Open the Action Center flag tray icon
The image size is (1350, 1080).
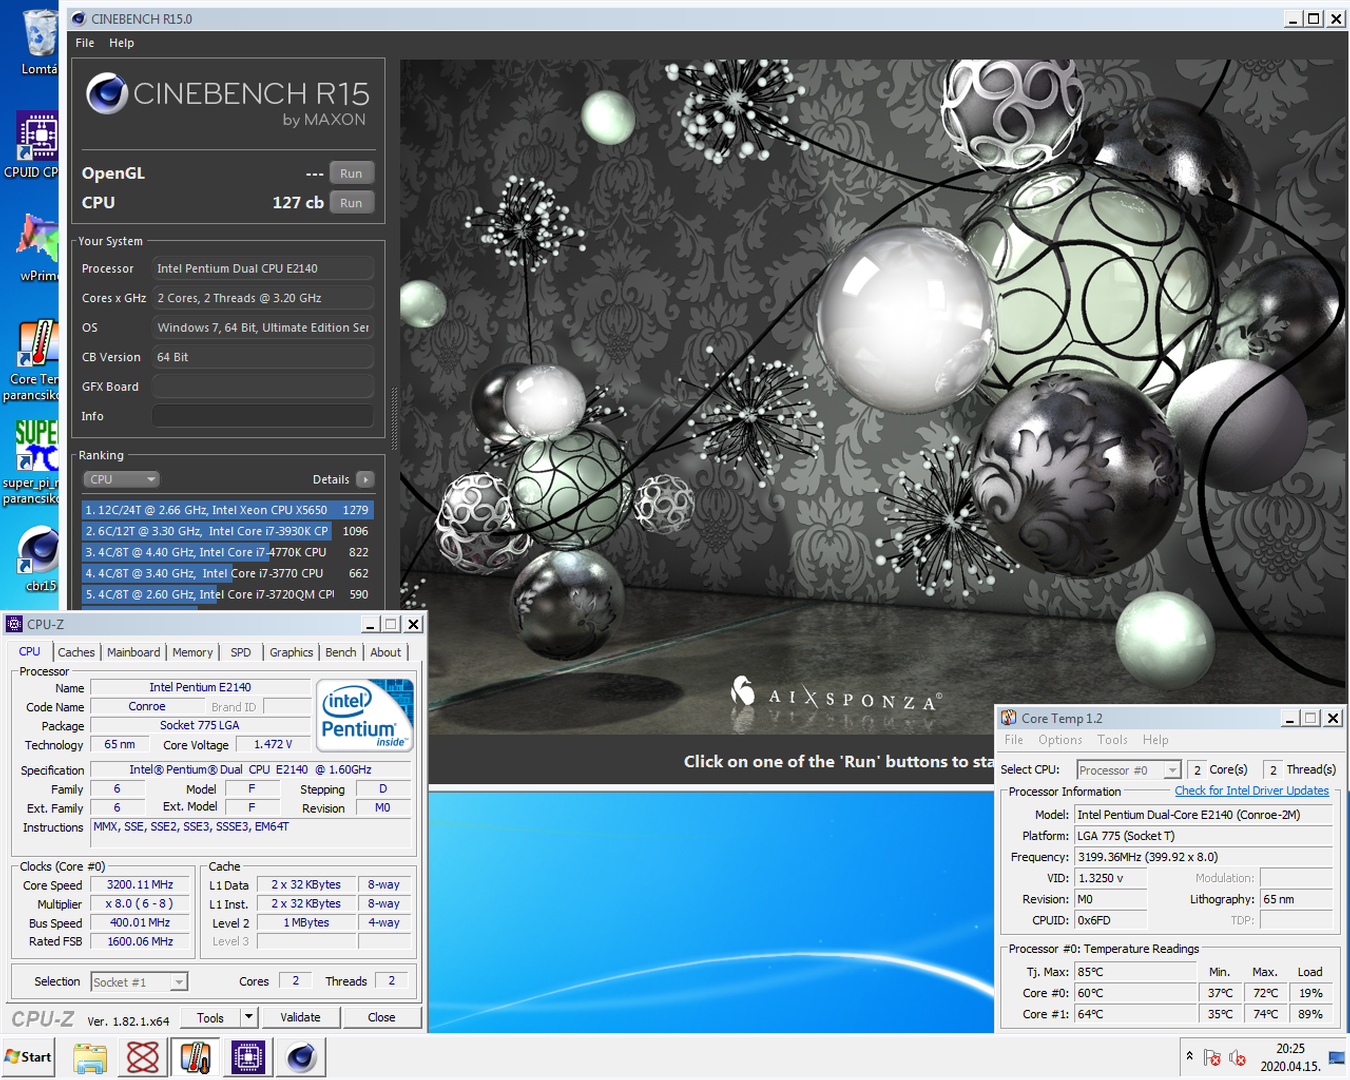point(1212,1057)
